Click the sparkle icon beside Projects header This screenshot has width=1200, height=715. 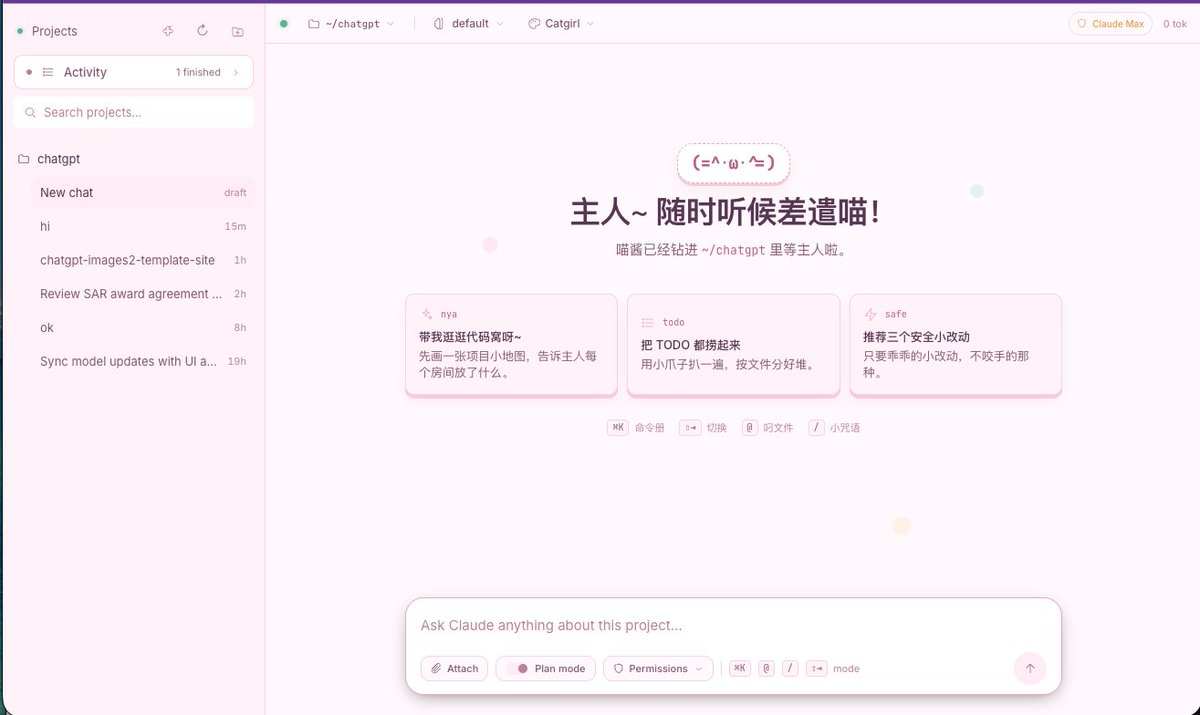click(168, 31)
